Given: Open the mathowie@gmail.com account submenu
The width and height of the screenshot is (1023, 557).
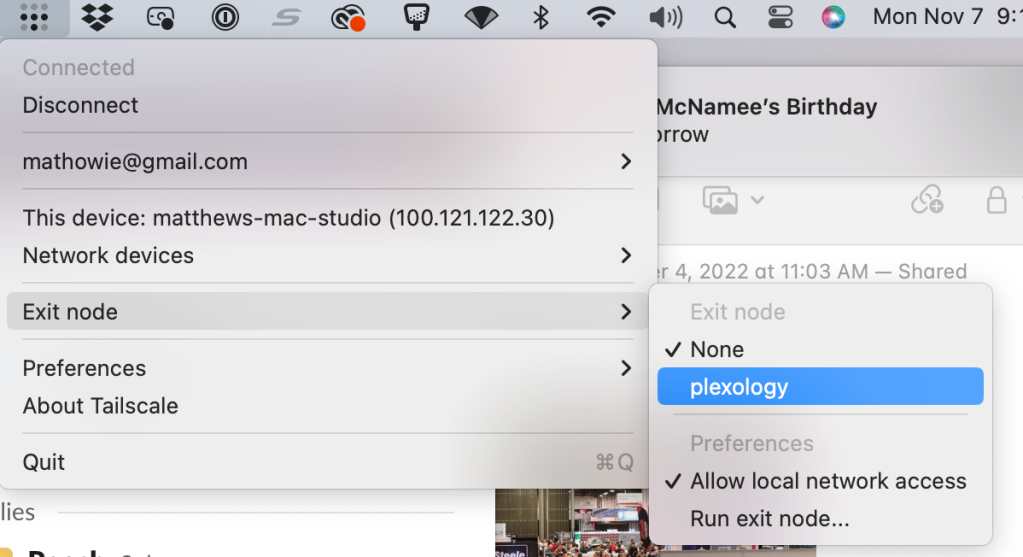Looking at the screenshot, I should [x=328, y=161].
